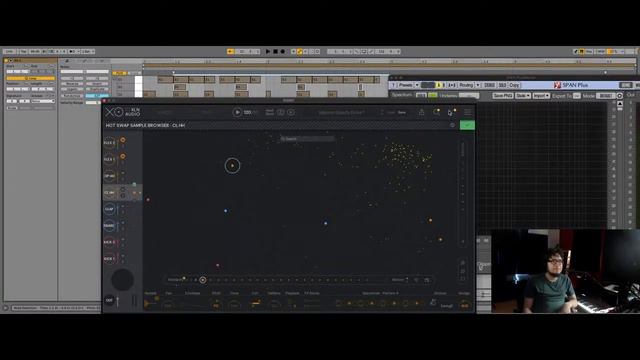Toggle the Link button in Ableton
The width and height of the screenshot is (640, 360).
(9, 51)
